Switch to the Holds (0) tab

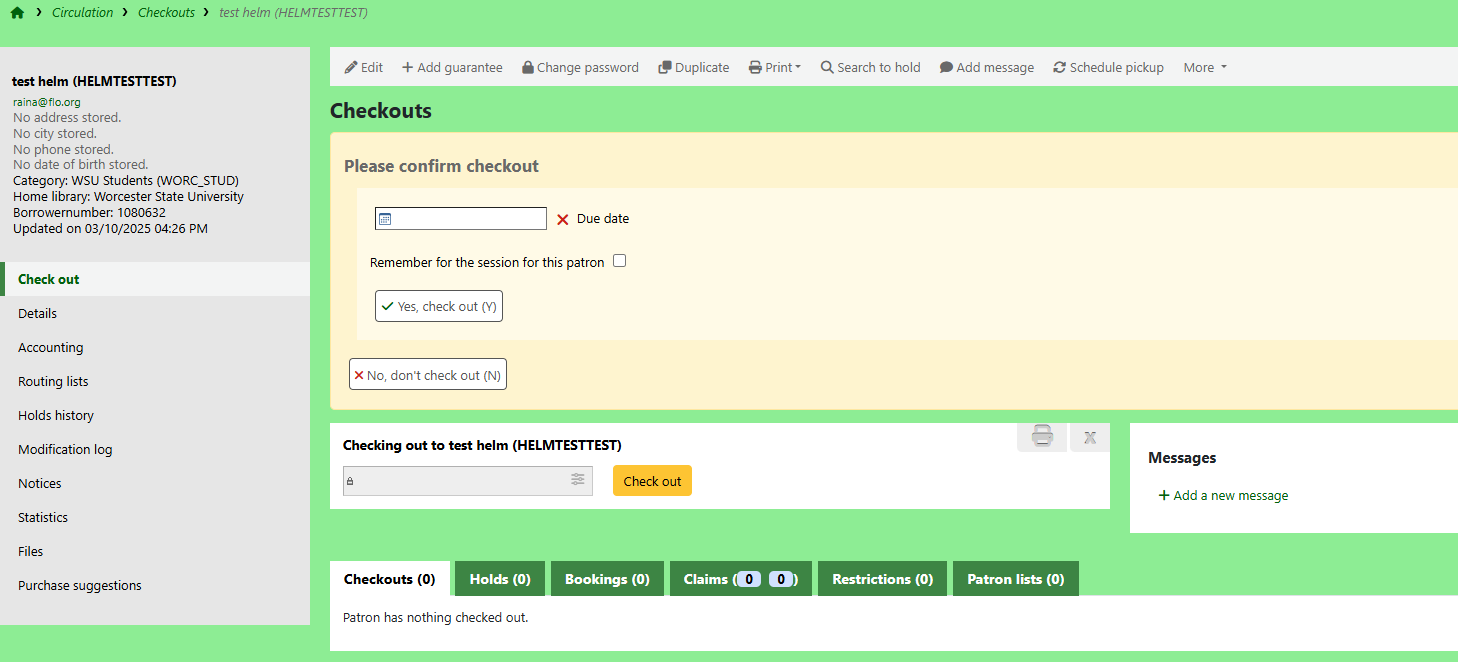click(500, 579)
